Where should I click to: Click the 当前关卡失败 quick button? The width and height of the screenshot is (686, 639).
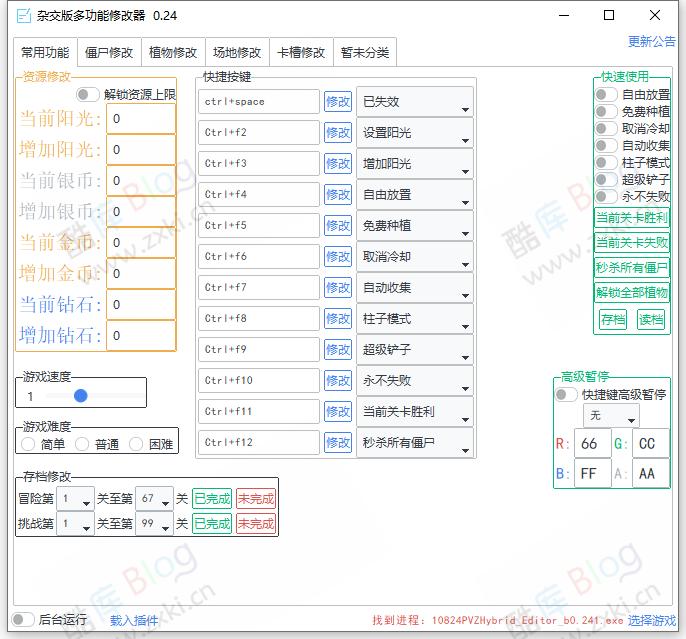point(632,242)
